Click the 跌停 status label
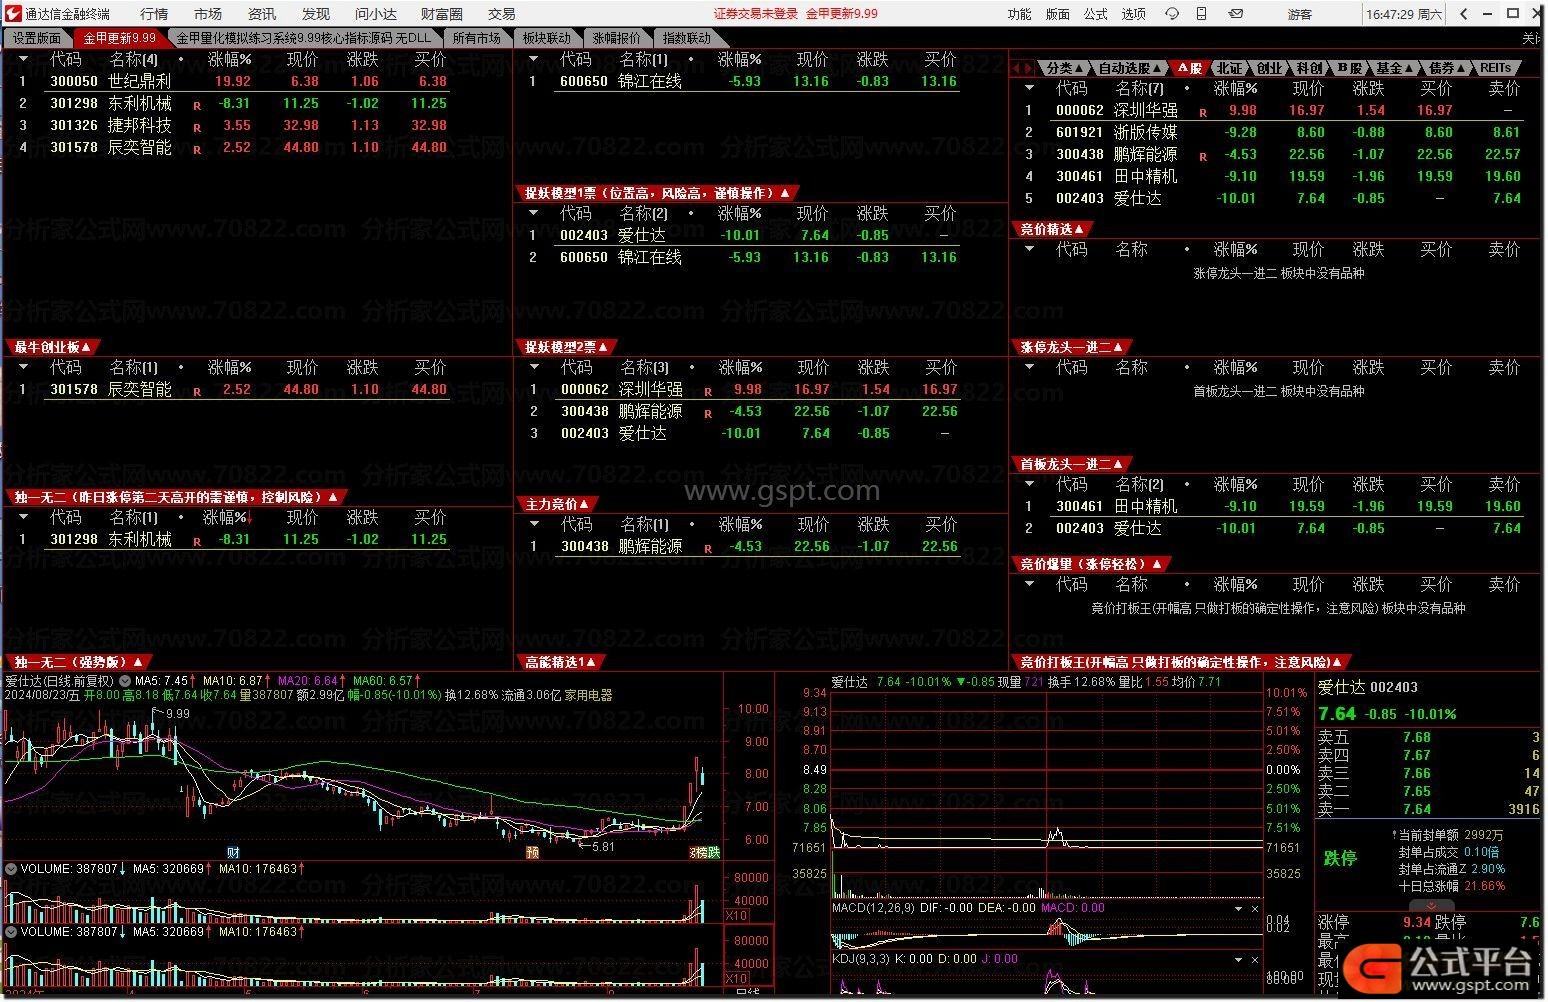Image resolution: width=1548 pixels, height=1002 pixels. click(1340, 858)
